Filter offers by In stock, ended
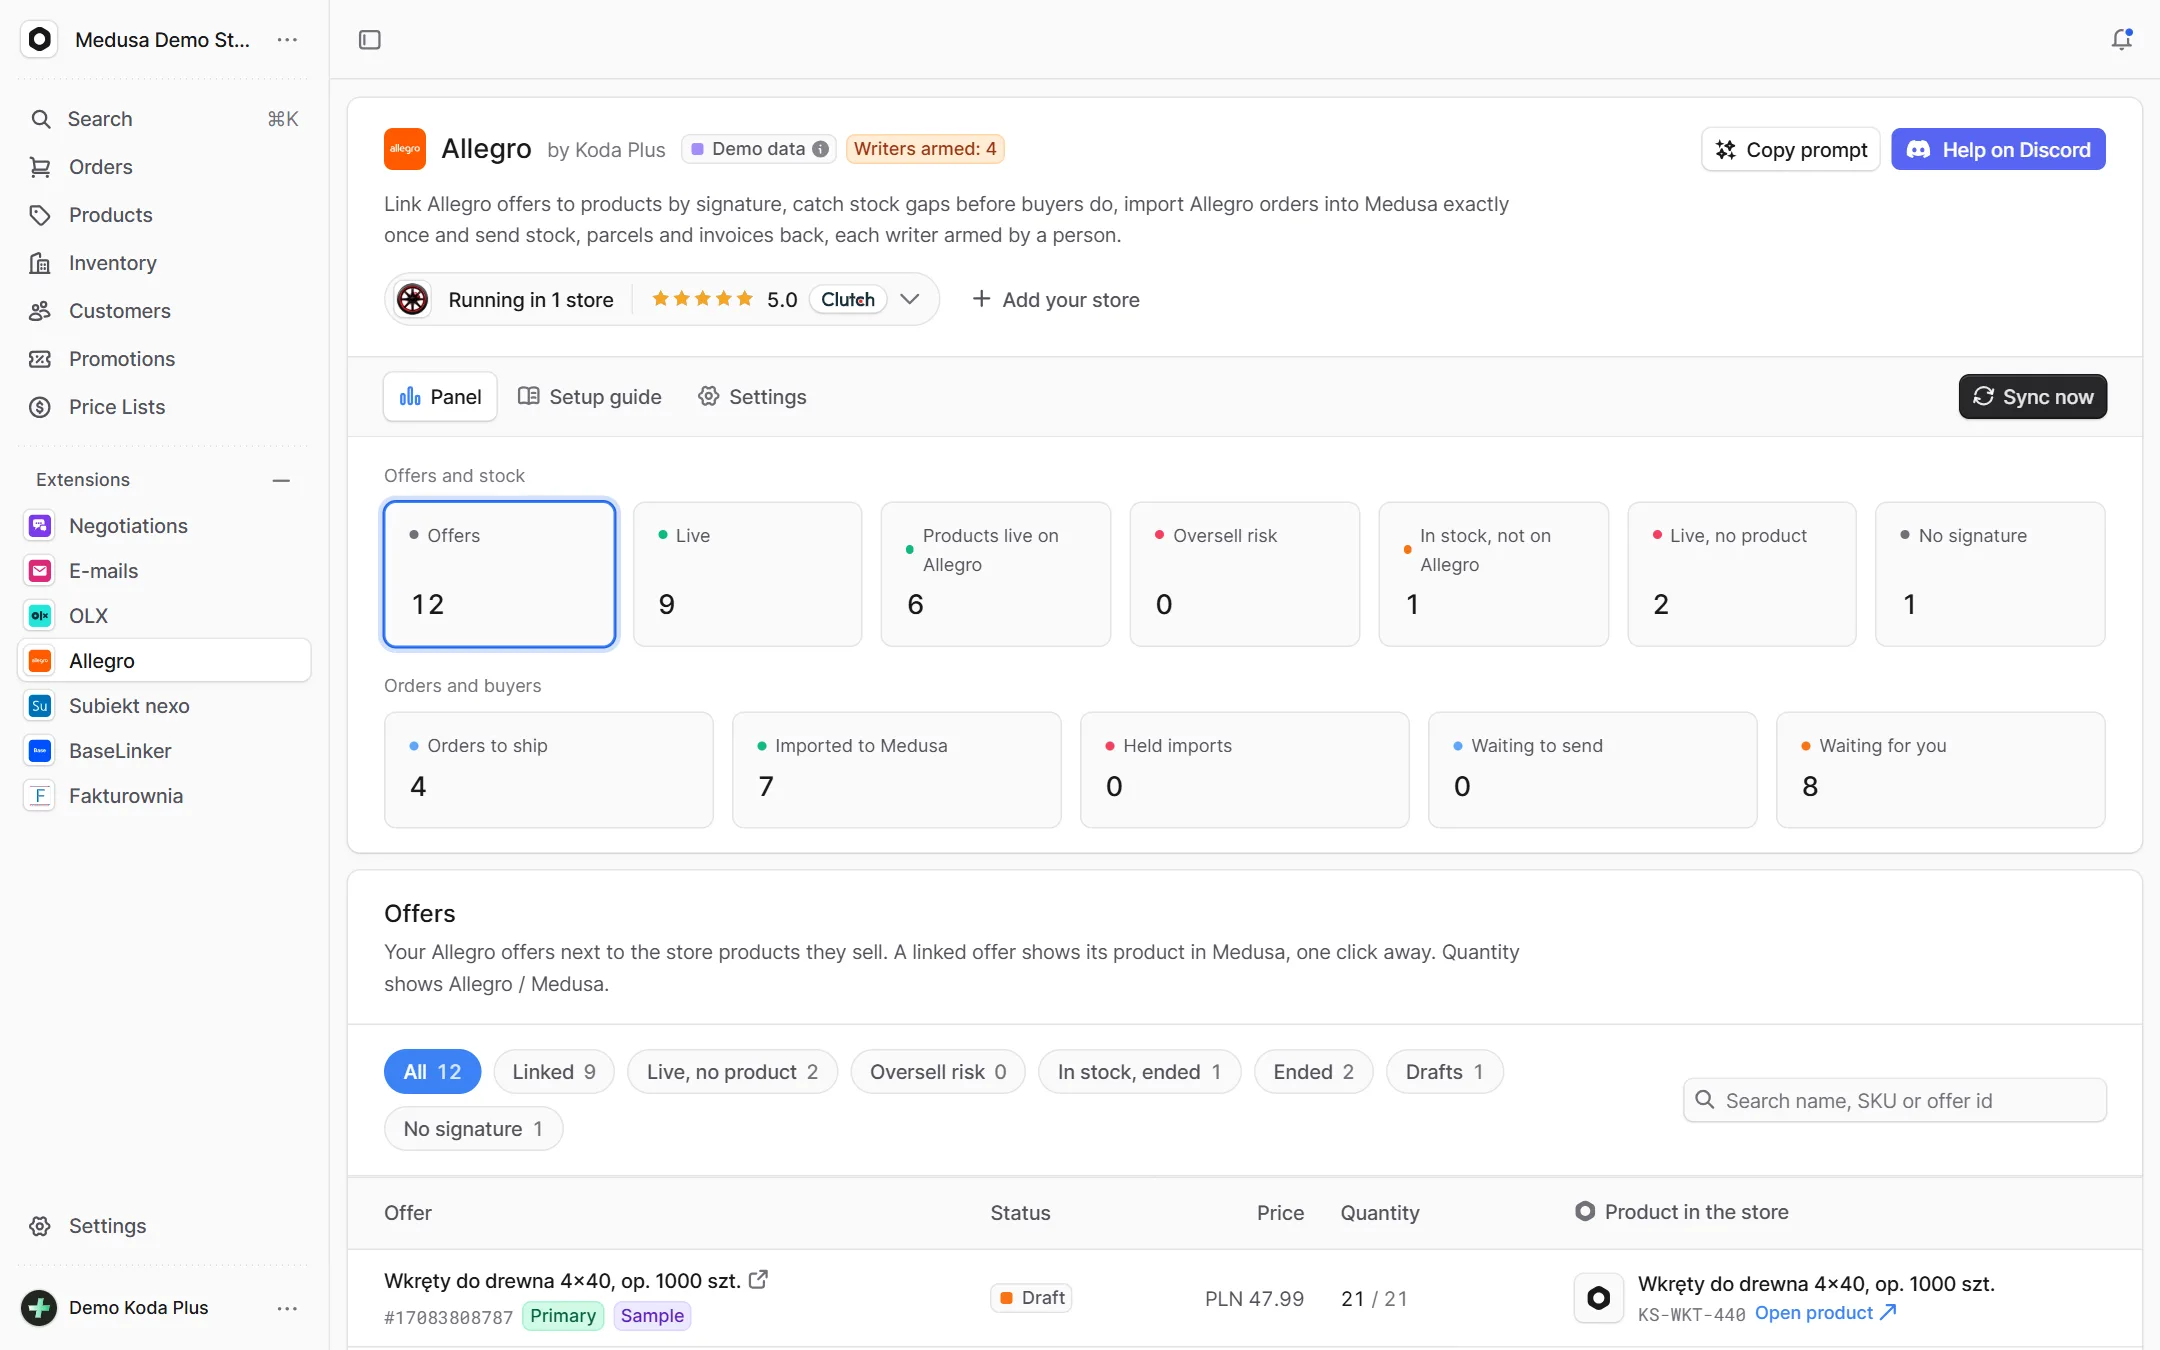The image size is (2160, 1350). coord(1139,1072)
